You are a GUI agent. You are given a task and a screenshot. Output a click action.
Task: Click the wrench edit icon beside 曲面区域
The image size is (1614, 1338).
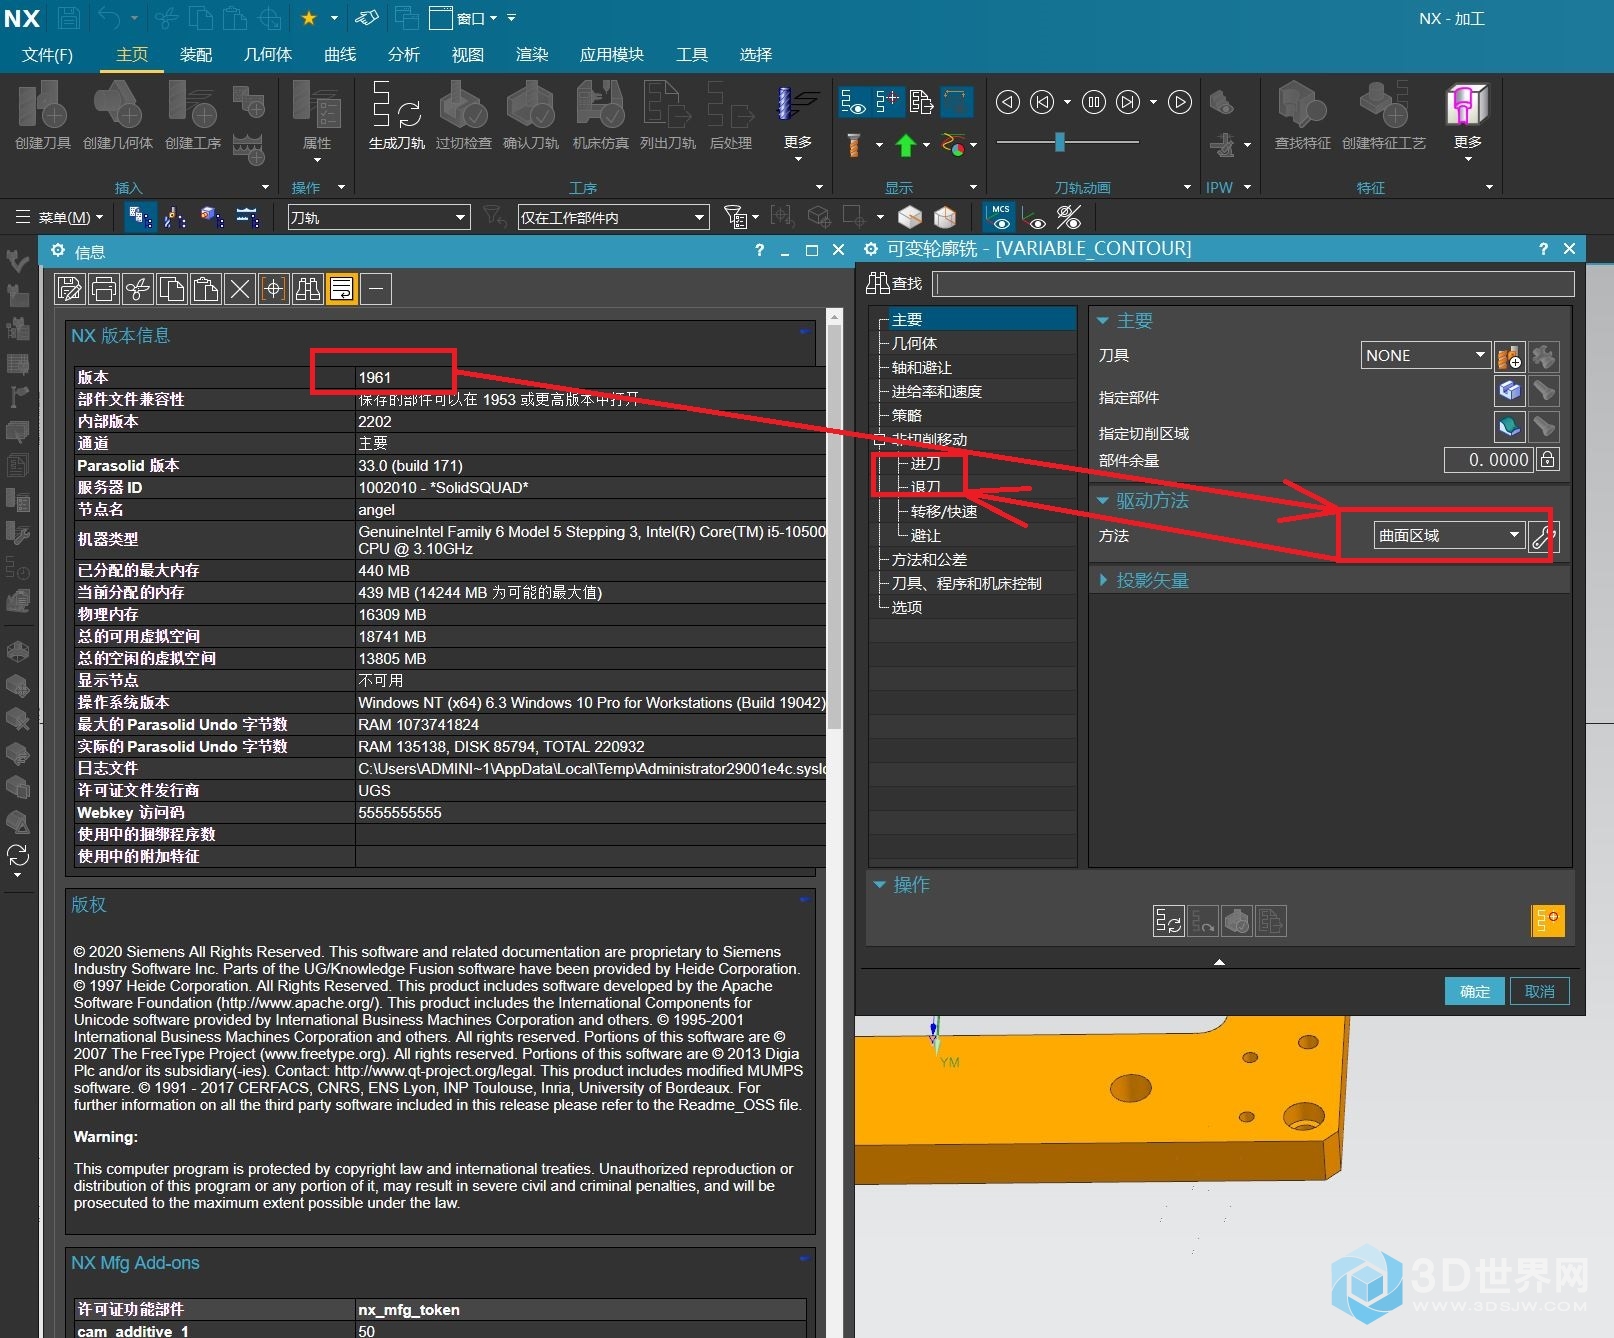tap(1543, 537)
